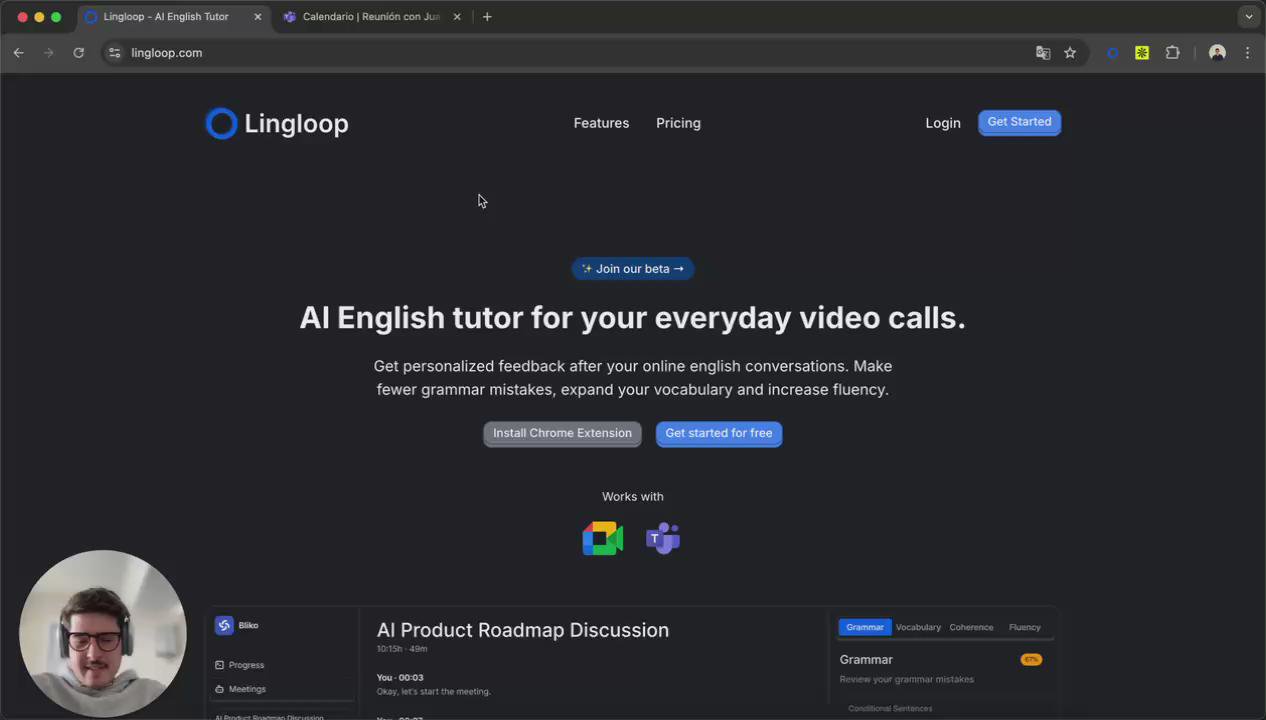
Task: Open Features in the navigation
Action: click(601, 123)
